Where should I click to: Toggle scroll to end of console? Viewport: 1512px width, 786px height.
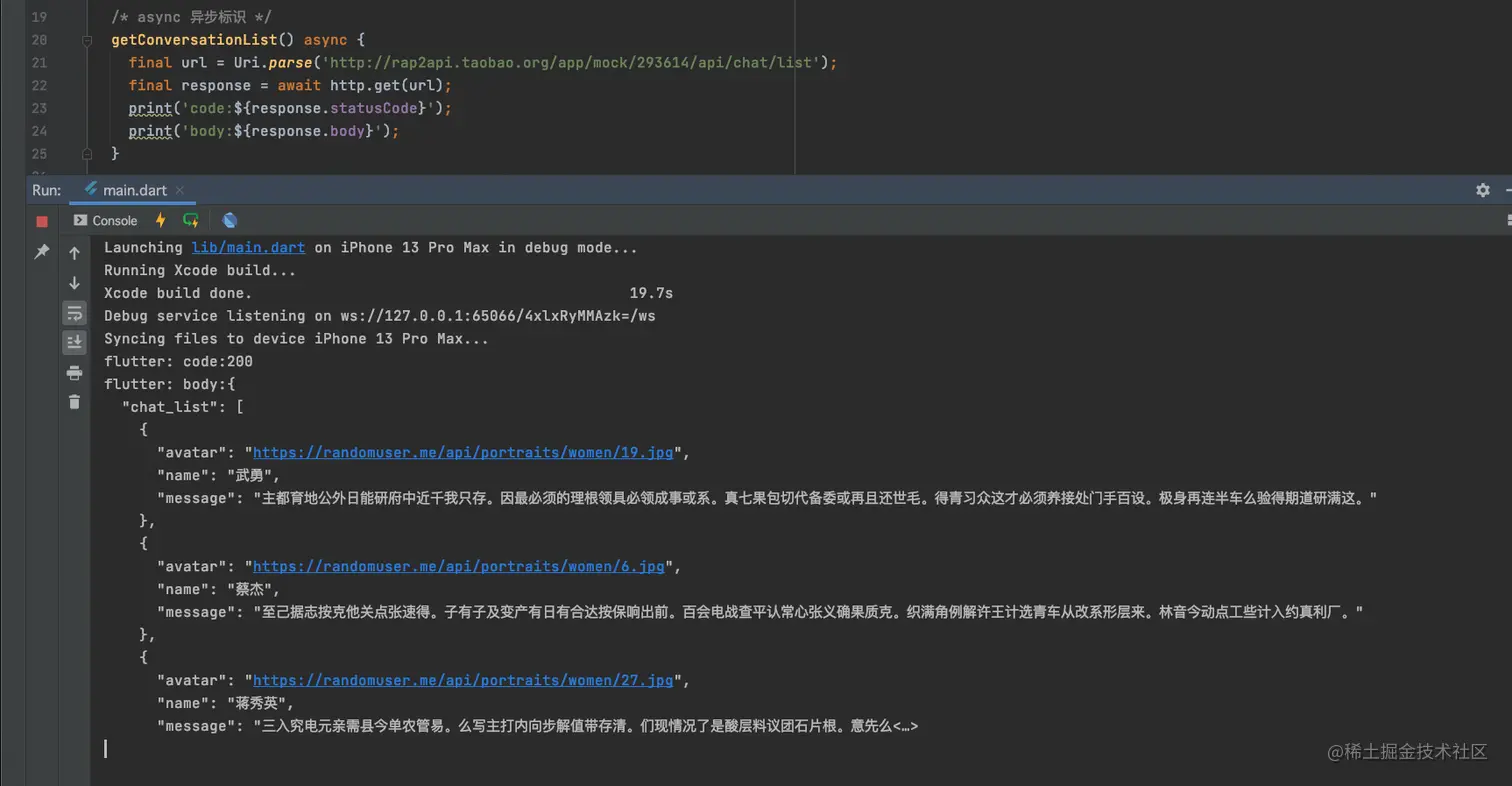[74, 343]
